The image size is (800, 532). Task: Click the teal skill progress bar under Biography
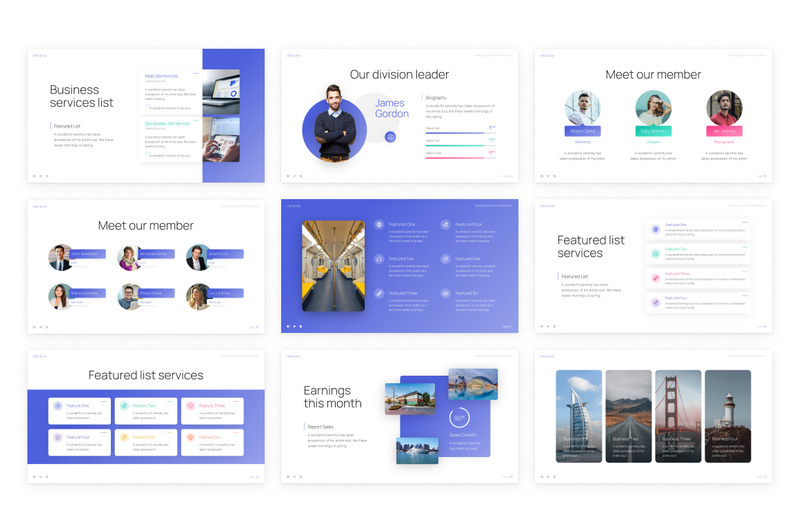460,145
